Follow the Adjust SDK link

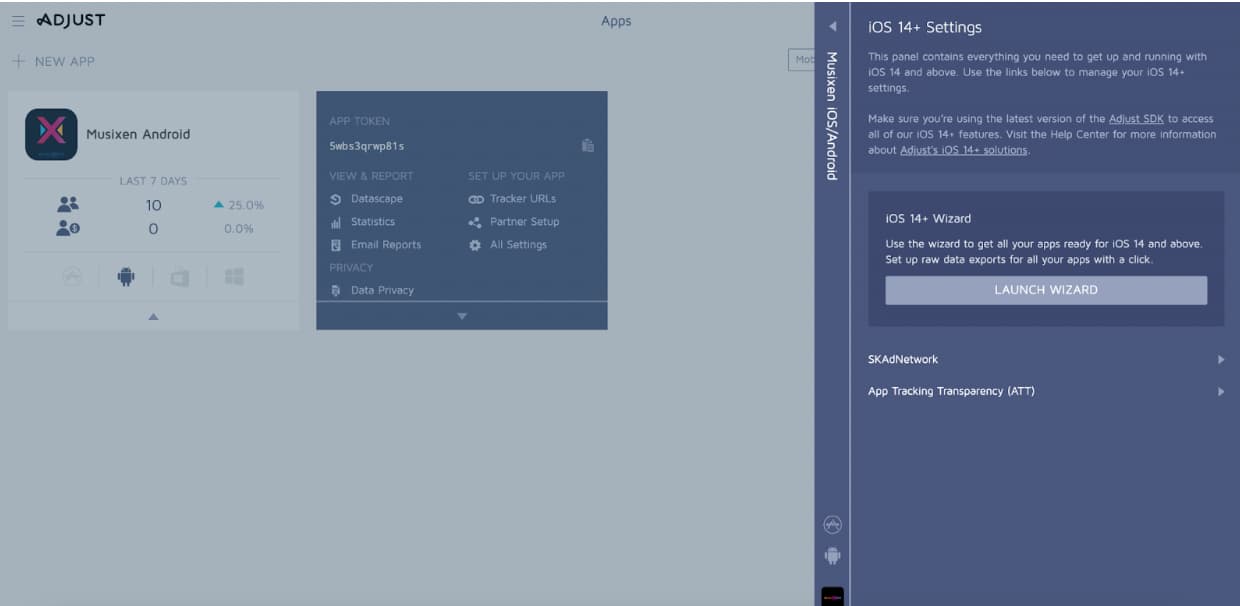pos(1138,119)
